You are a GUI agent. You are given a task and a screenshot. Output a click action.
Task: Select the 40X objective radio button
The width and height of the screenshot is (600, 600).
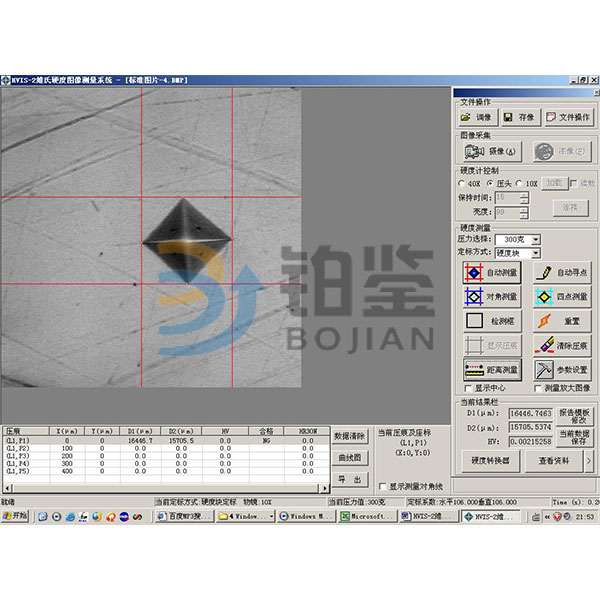tap(462, 183)
